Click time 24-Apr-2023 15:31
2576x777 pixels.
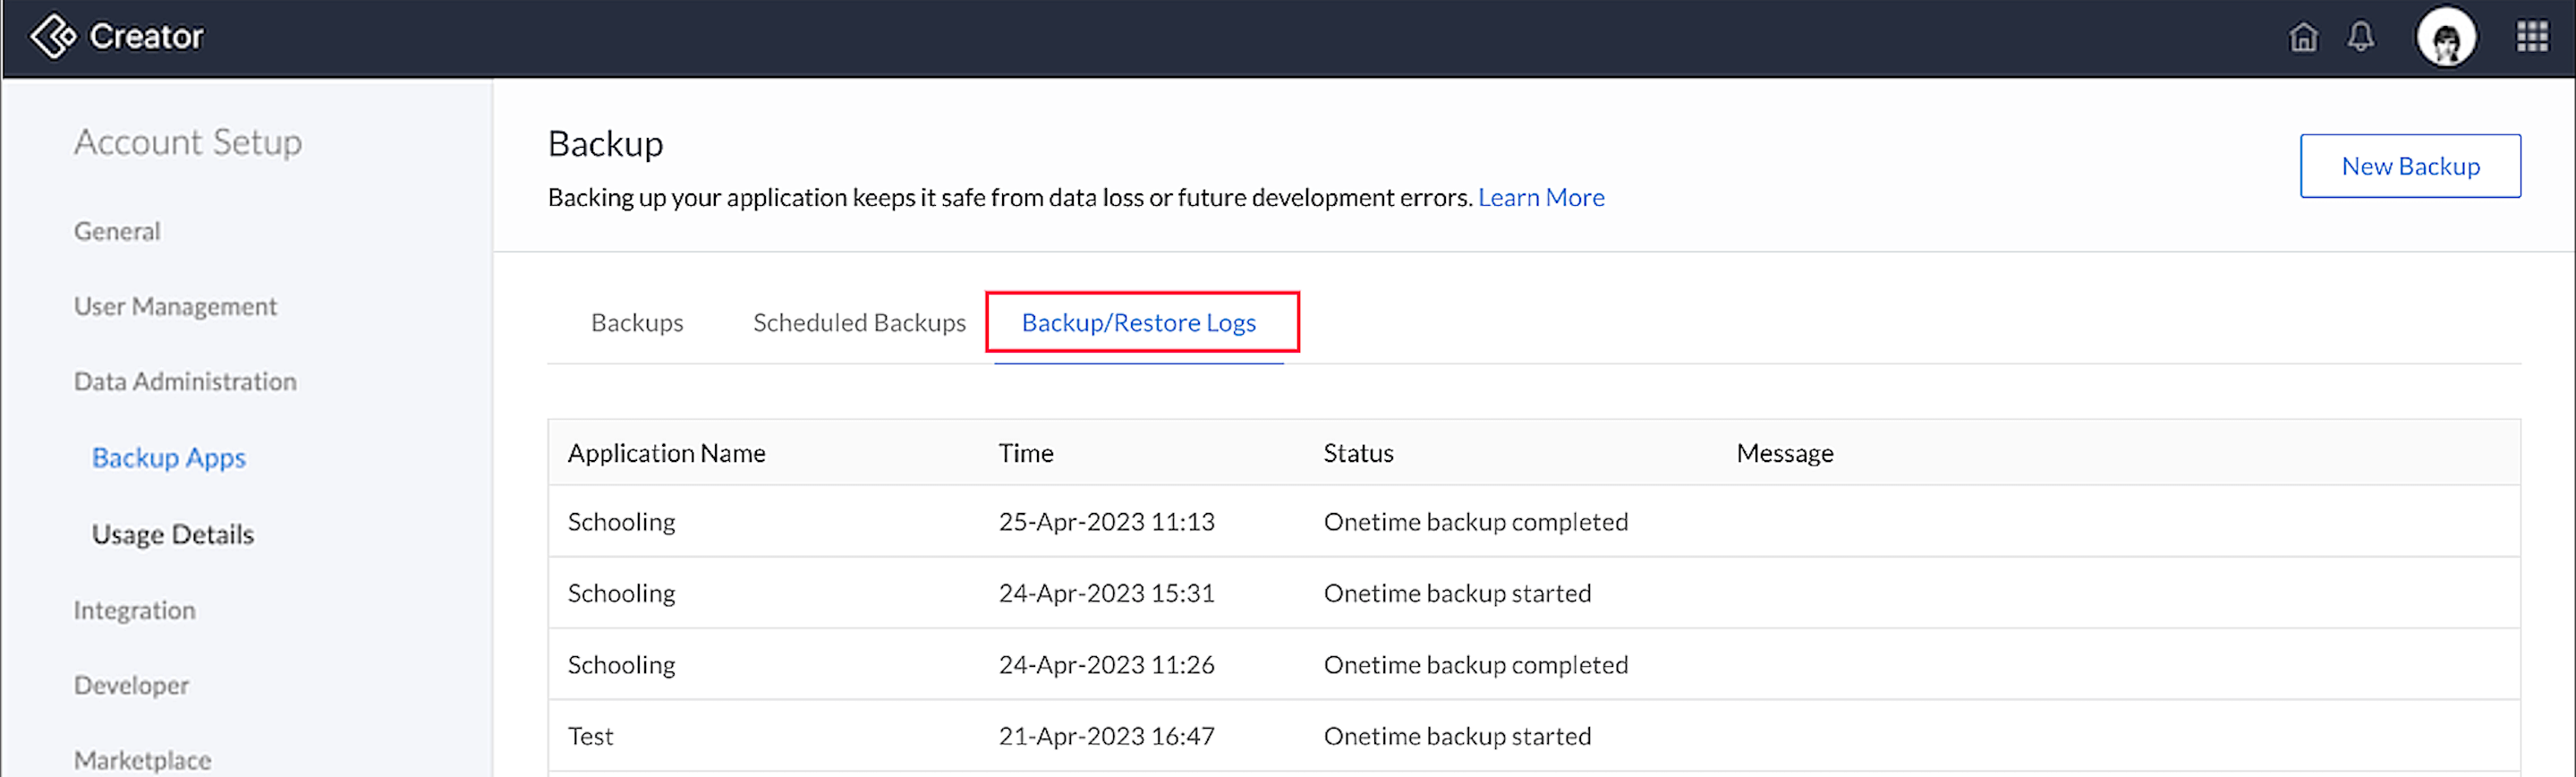pyautogui.click(x=1106, y=593)
